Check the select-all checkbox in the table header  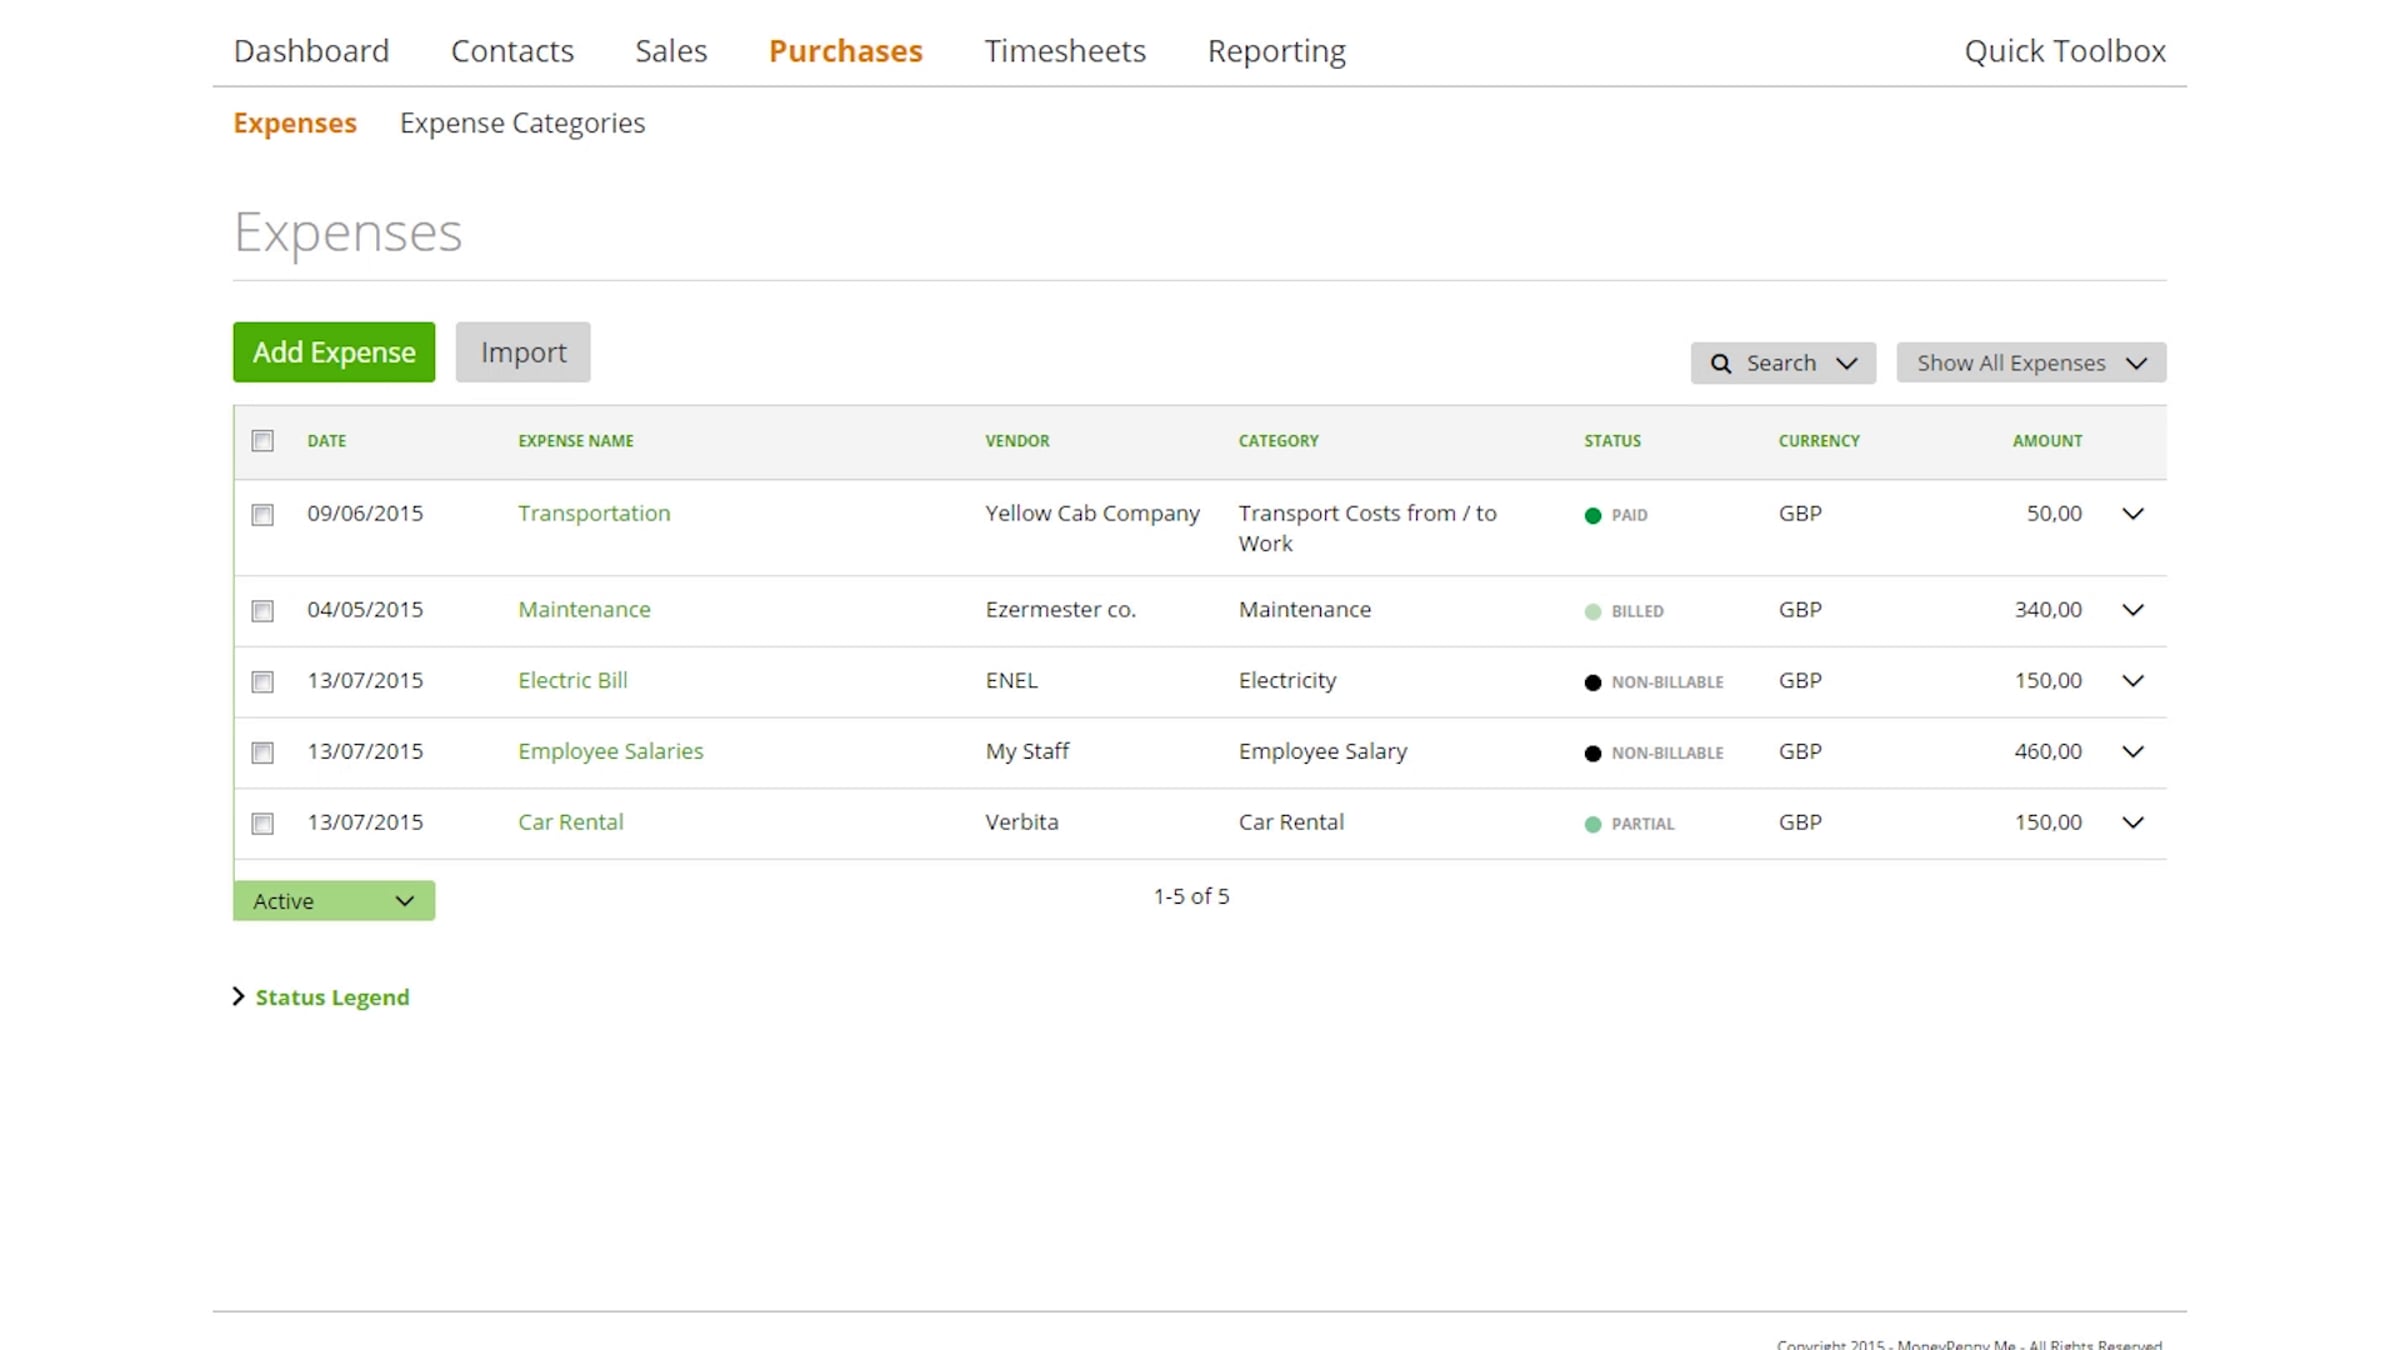262,441
